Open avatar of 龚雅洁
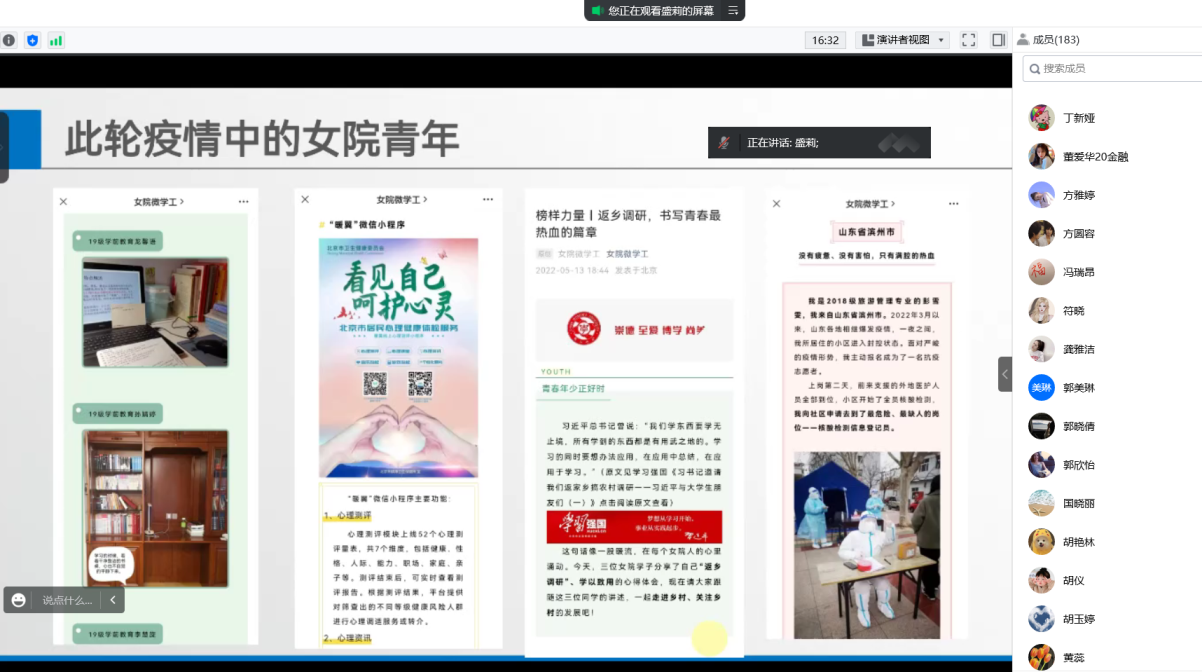Screen dimensions: 1202x672 click(1041, 349)
